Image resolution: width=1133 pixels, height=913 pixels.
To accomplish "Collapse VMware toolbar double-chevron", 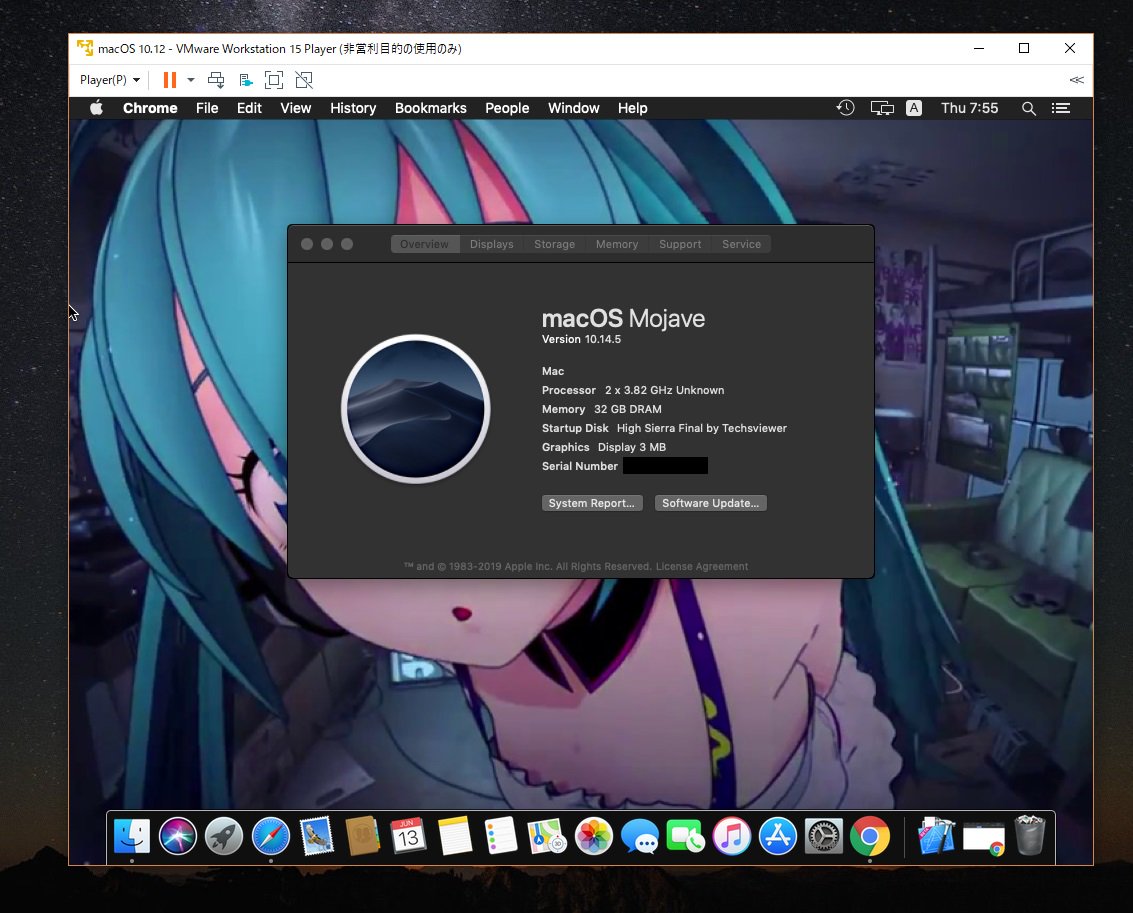I will coord(1077,80).
